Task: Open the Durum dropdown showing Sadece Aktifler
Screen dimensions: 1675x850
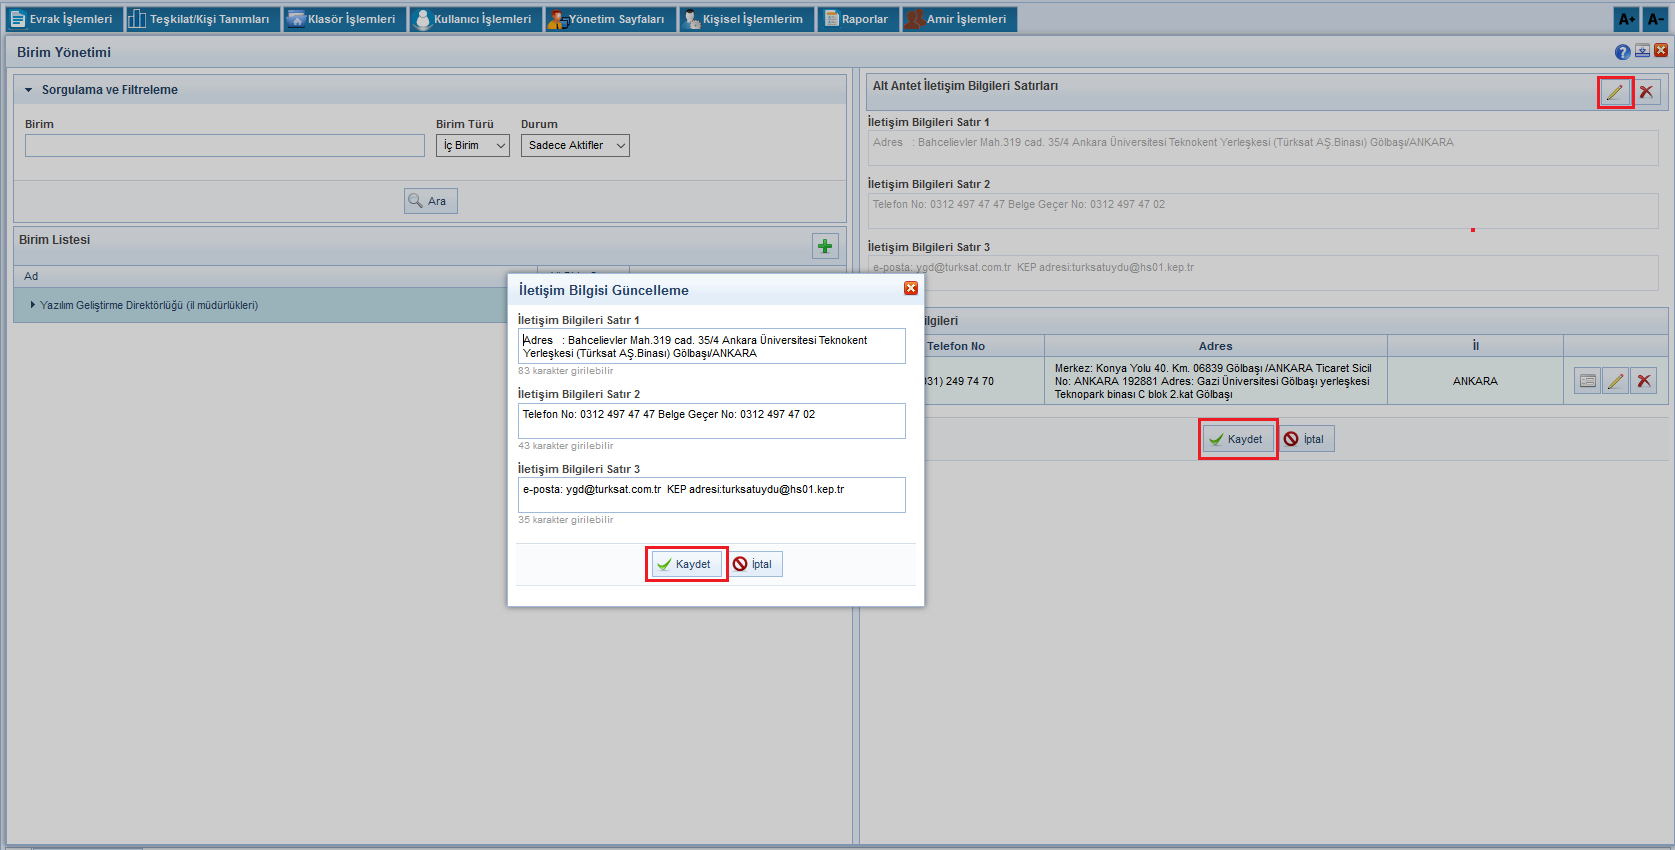Action: coord(575,146)
